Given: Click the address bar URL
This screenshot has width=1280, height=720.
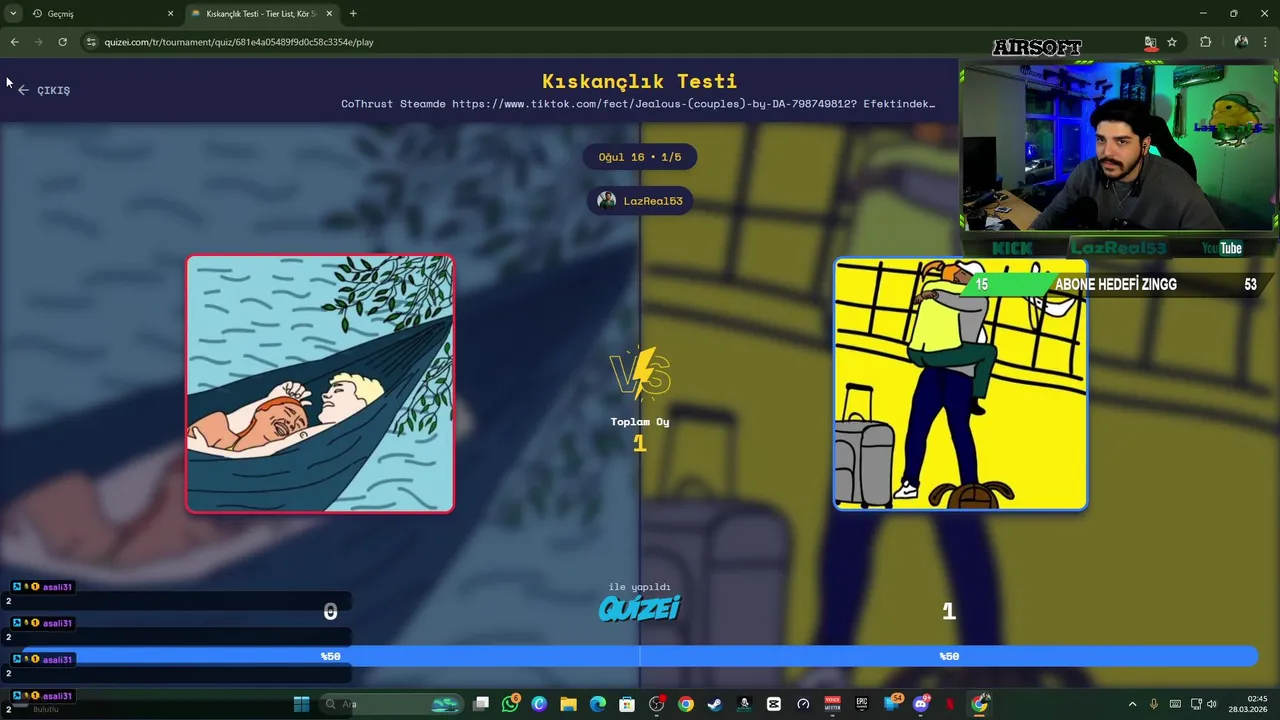Looking at the screenshot, I should click(239, 42).
